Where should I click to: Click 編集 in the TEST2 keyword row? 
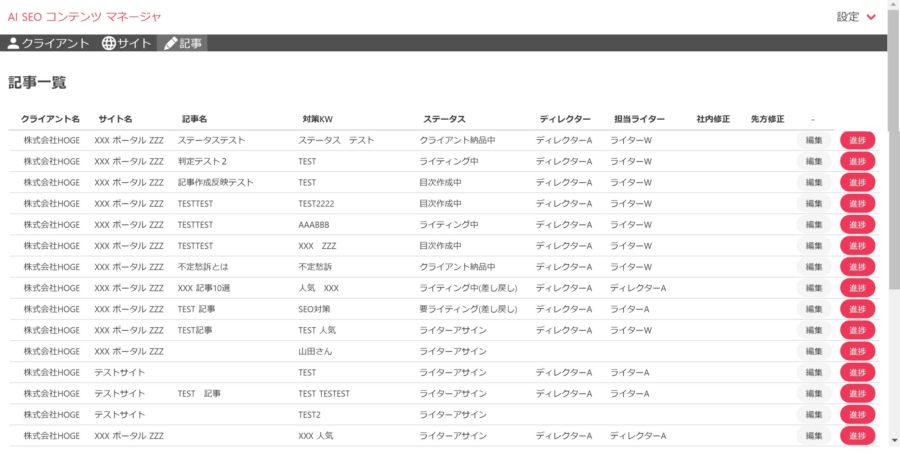click(814, 415)
